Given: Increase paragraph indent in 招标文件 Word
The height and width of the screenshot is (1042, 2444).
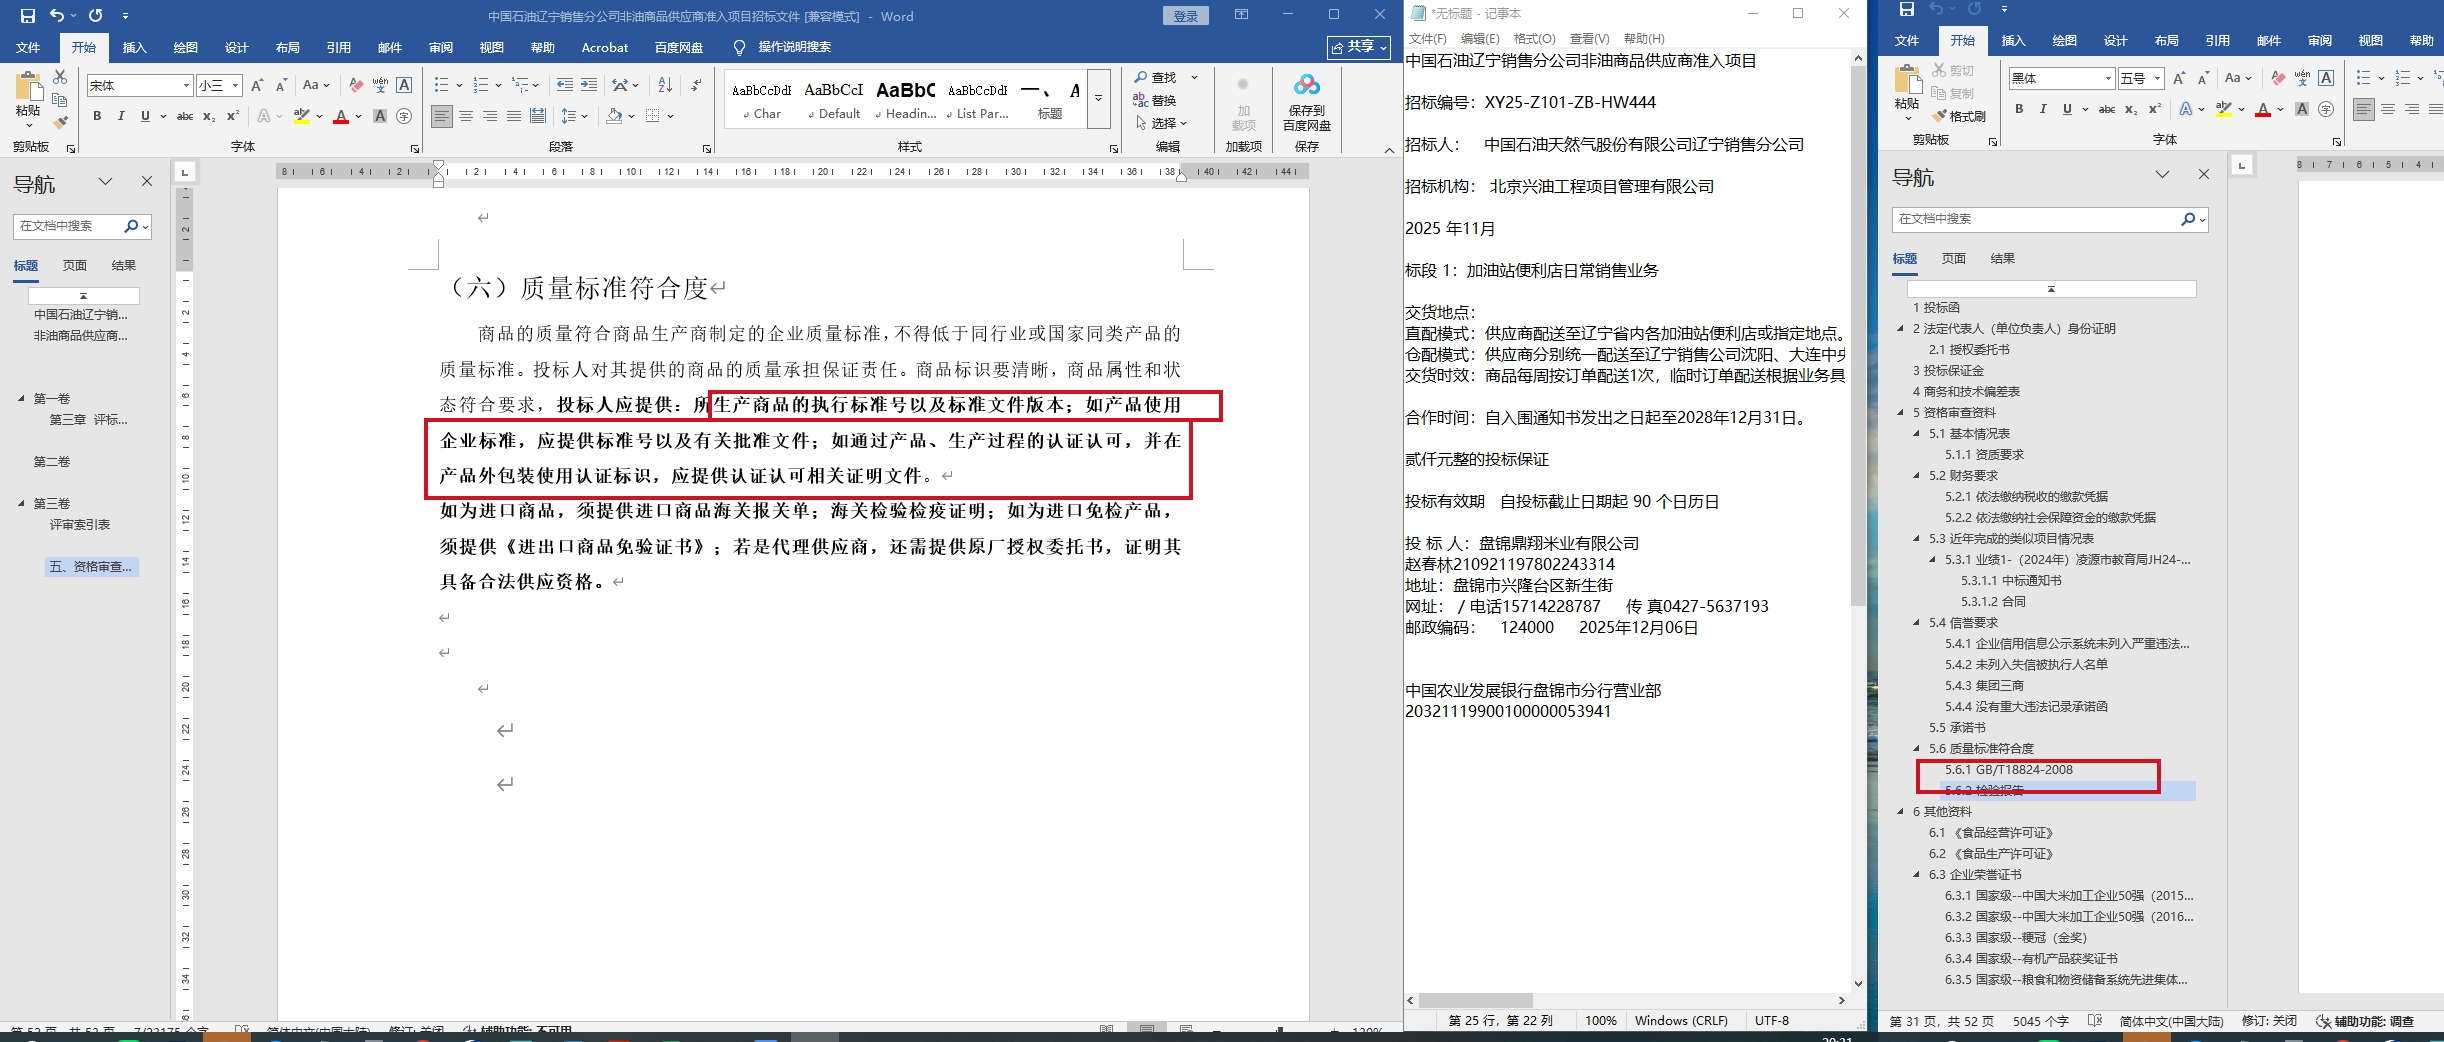Looking at the screenshot, I should tap(589, 85).
